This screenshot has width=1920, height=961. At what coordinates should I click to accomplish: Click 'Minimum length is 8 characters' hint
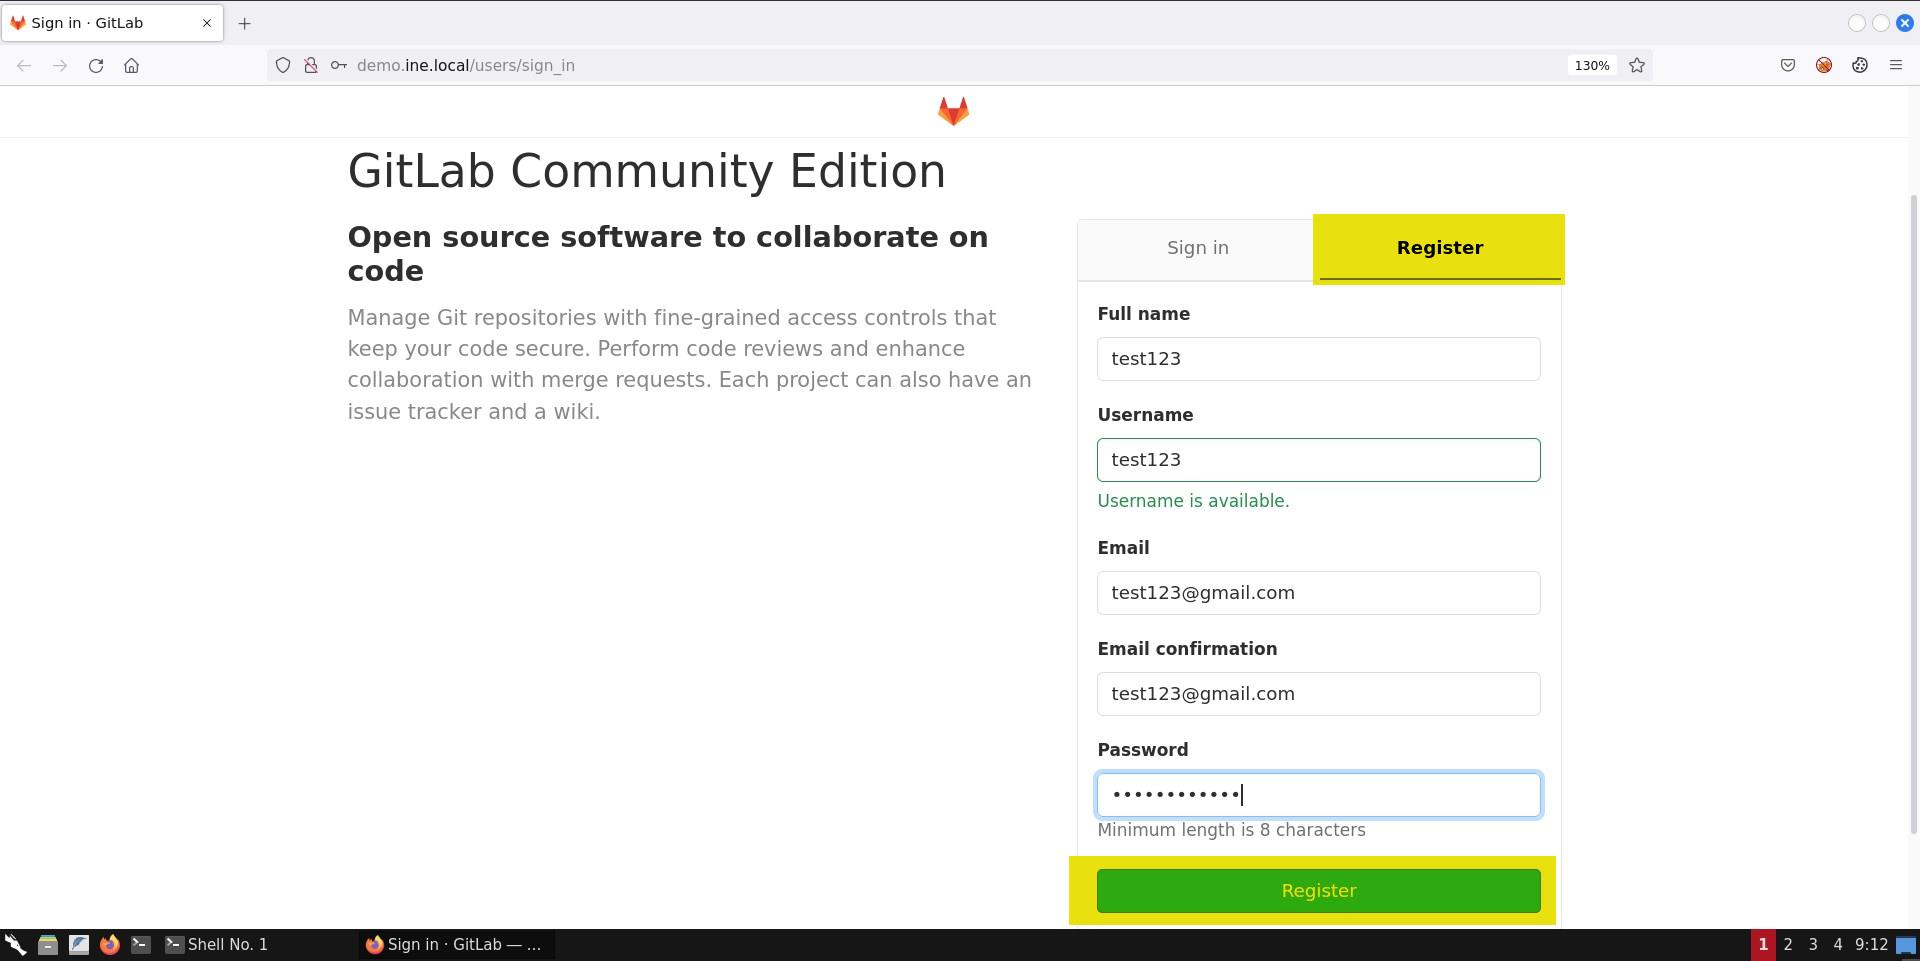pyautogui.click(x=1231, y=830)
